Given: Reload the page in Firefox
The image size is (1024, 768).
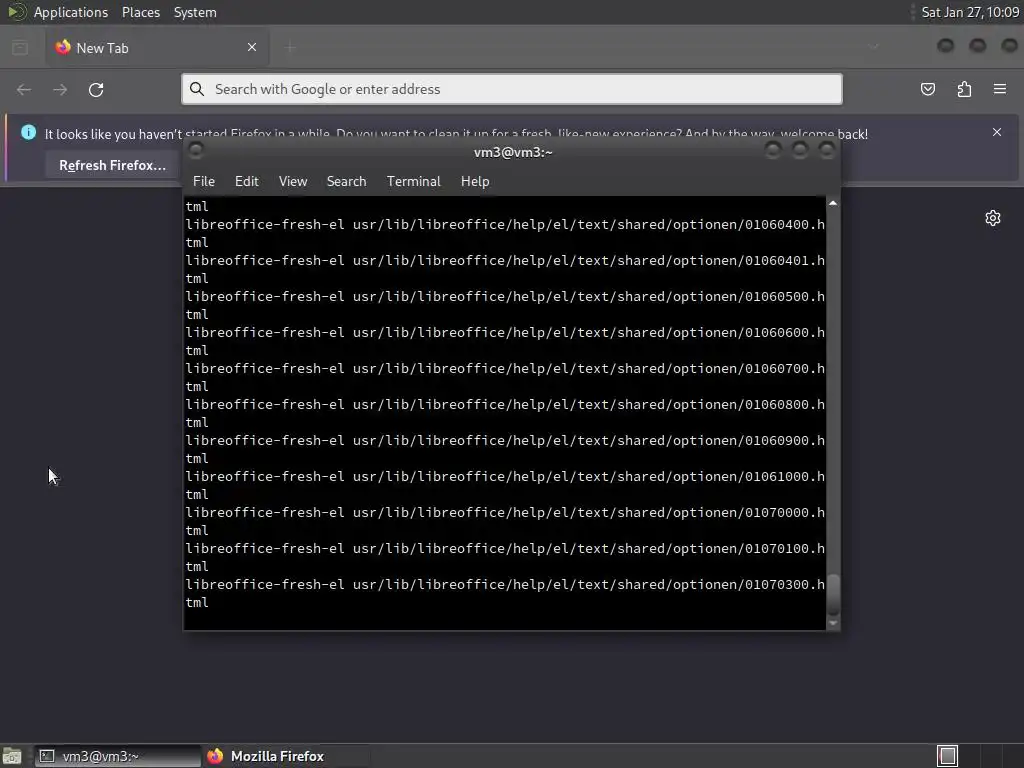Looking at the screenshot, I should (x=96, y=89).
